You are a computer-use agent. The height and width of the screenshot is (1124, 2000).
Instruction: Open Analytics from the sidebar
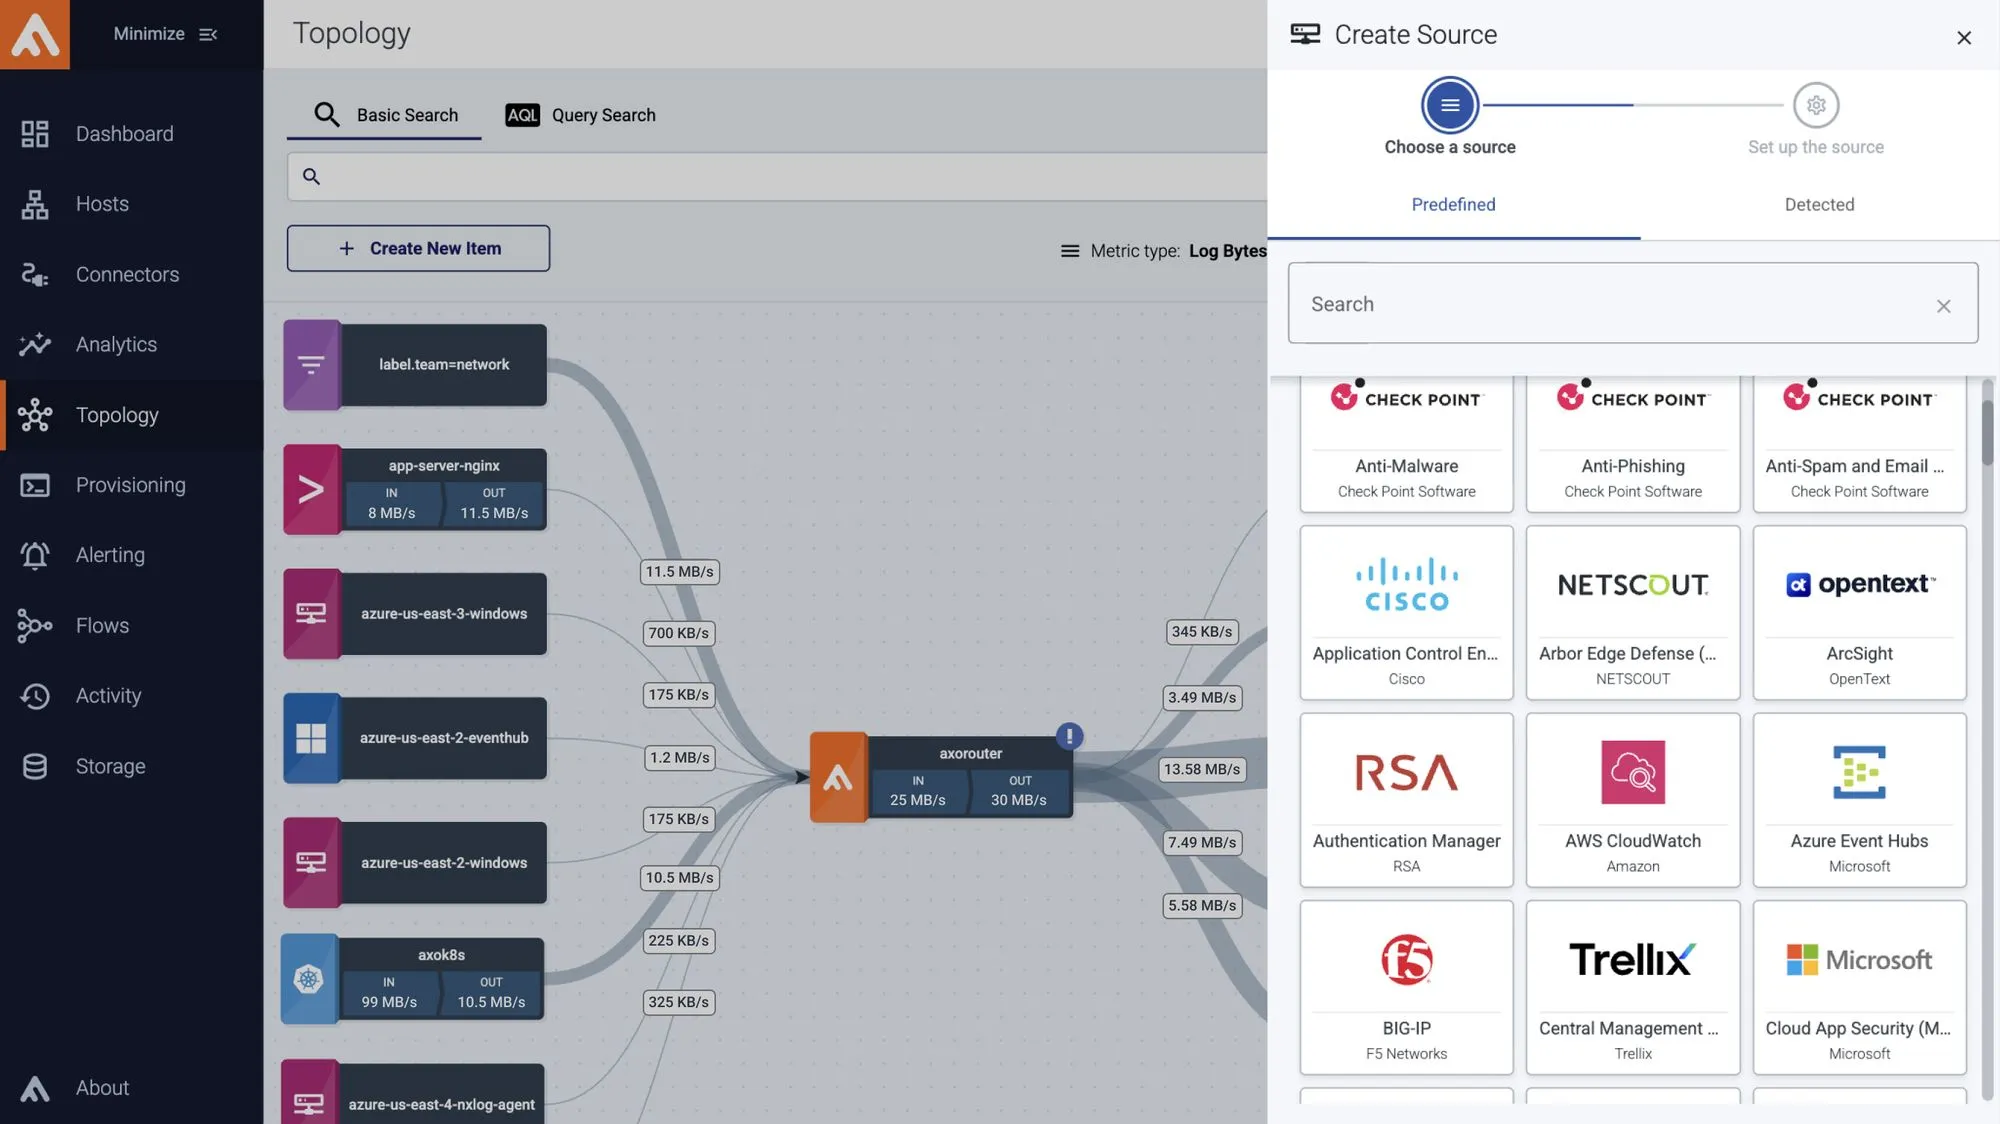click(35, 344)
